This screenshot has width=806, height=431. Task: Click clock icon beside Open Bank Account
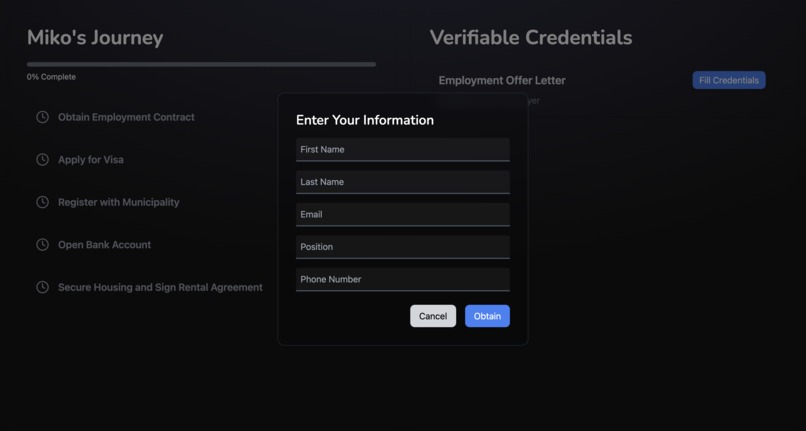pos(43,245)
